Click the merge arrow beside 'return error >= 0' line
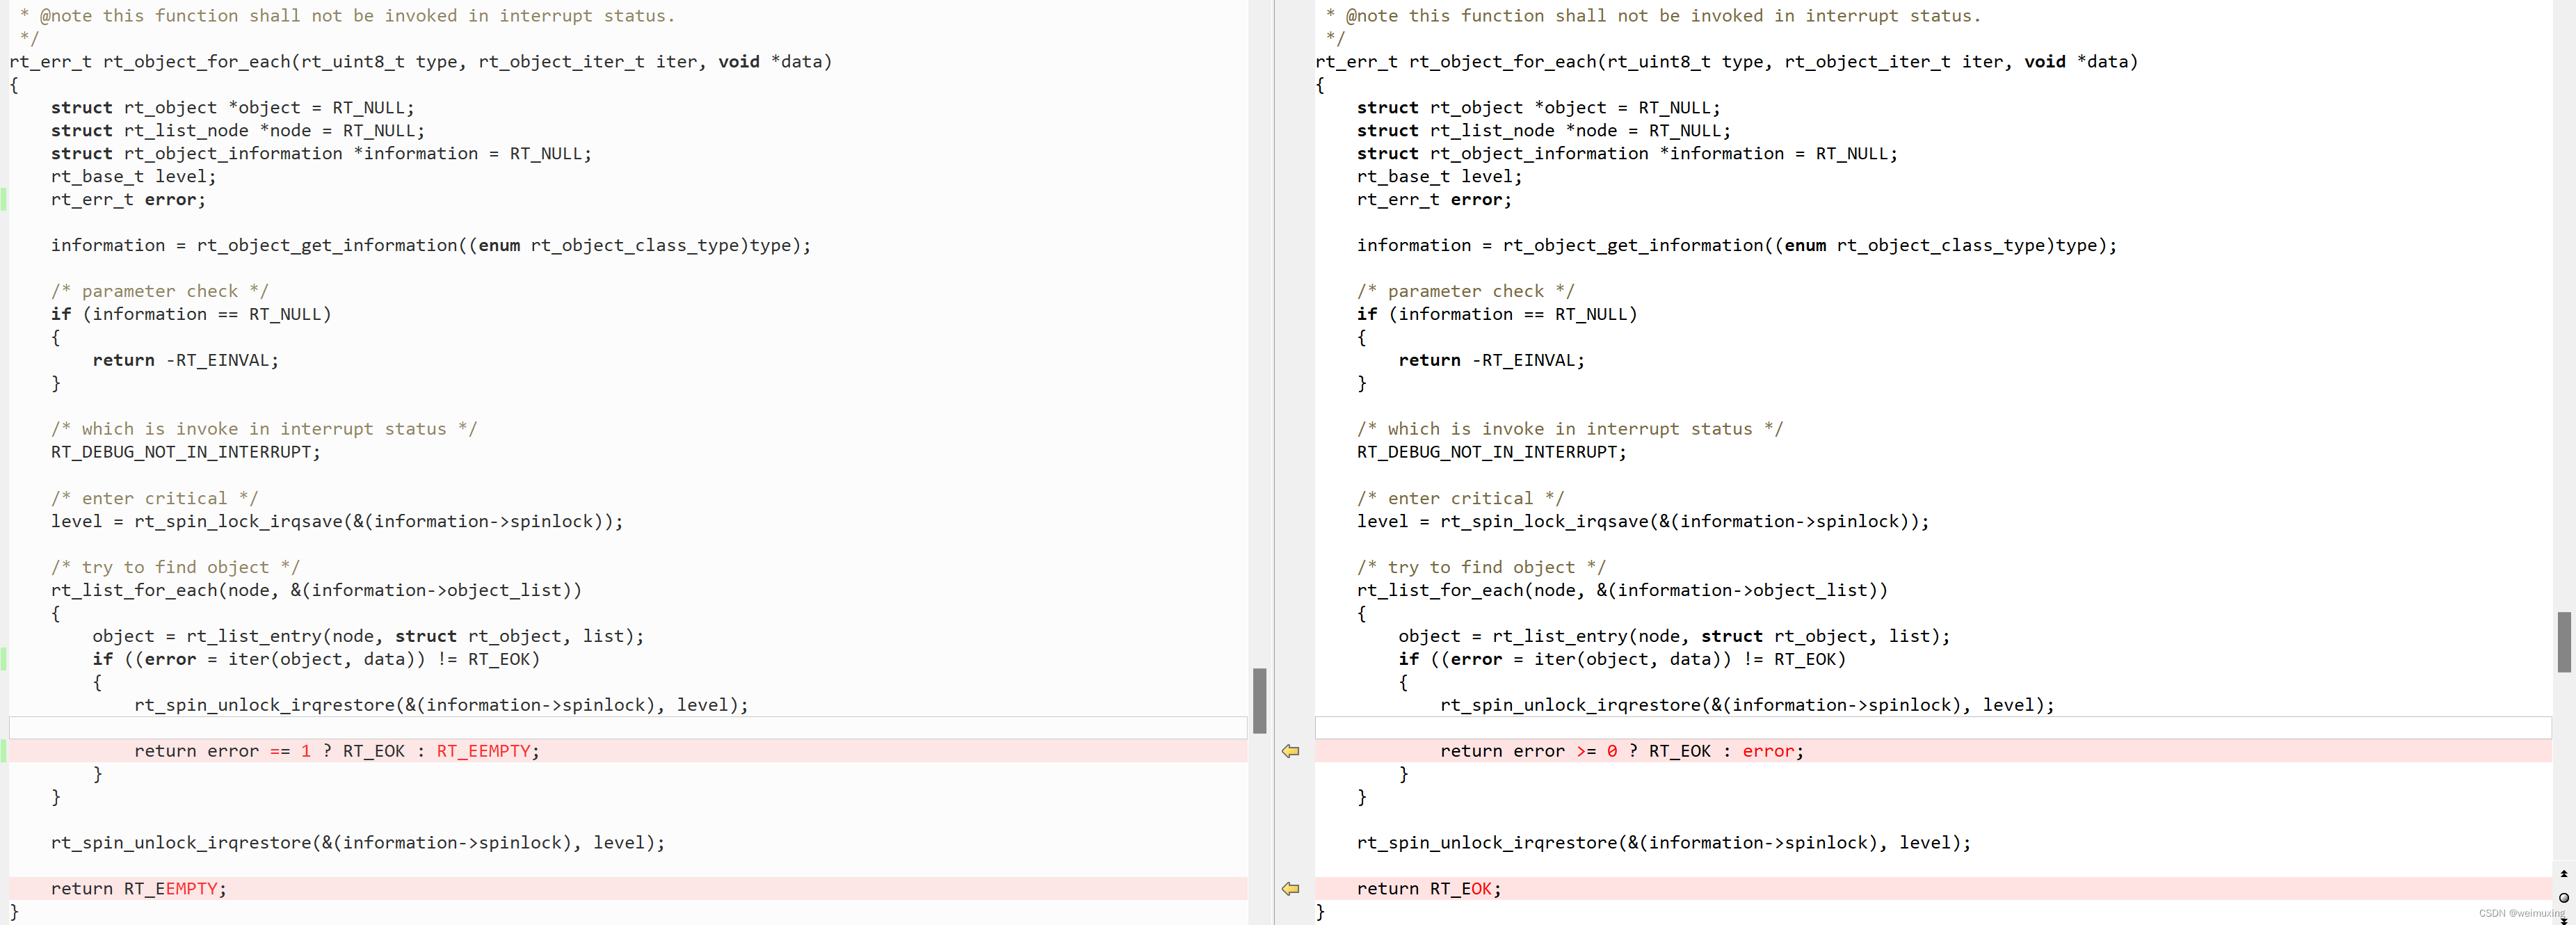This screenshot has width=2576, height=925. click(x=1290, y=751)
